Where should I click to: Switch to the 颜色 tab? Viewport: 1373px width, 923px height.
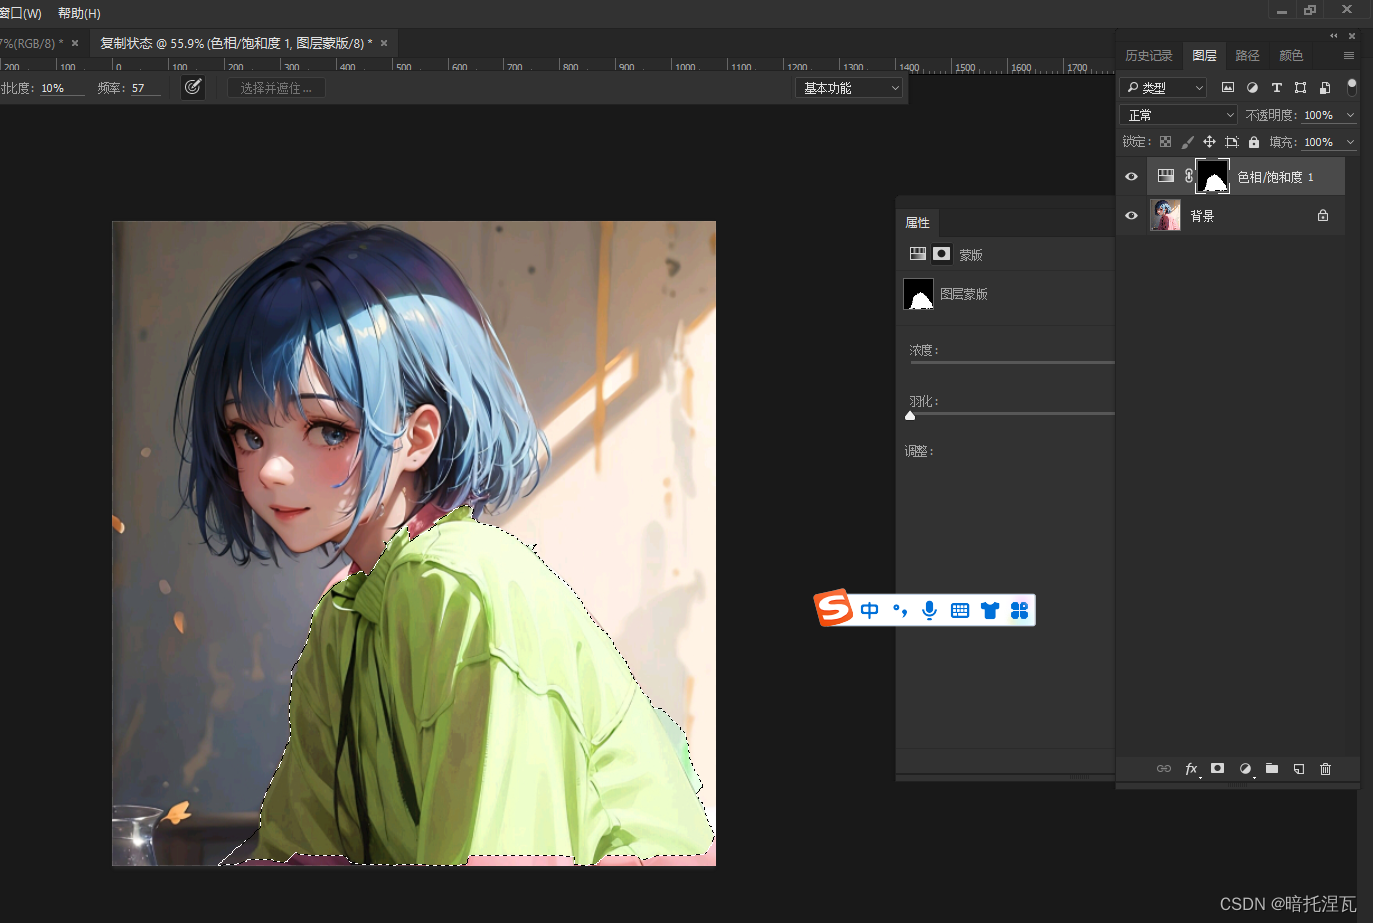coord(1291,56)
